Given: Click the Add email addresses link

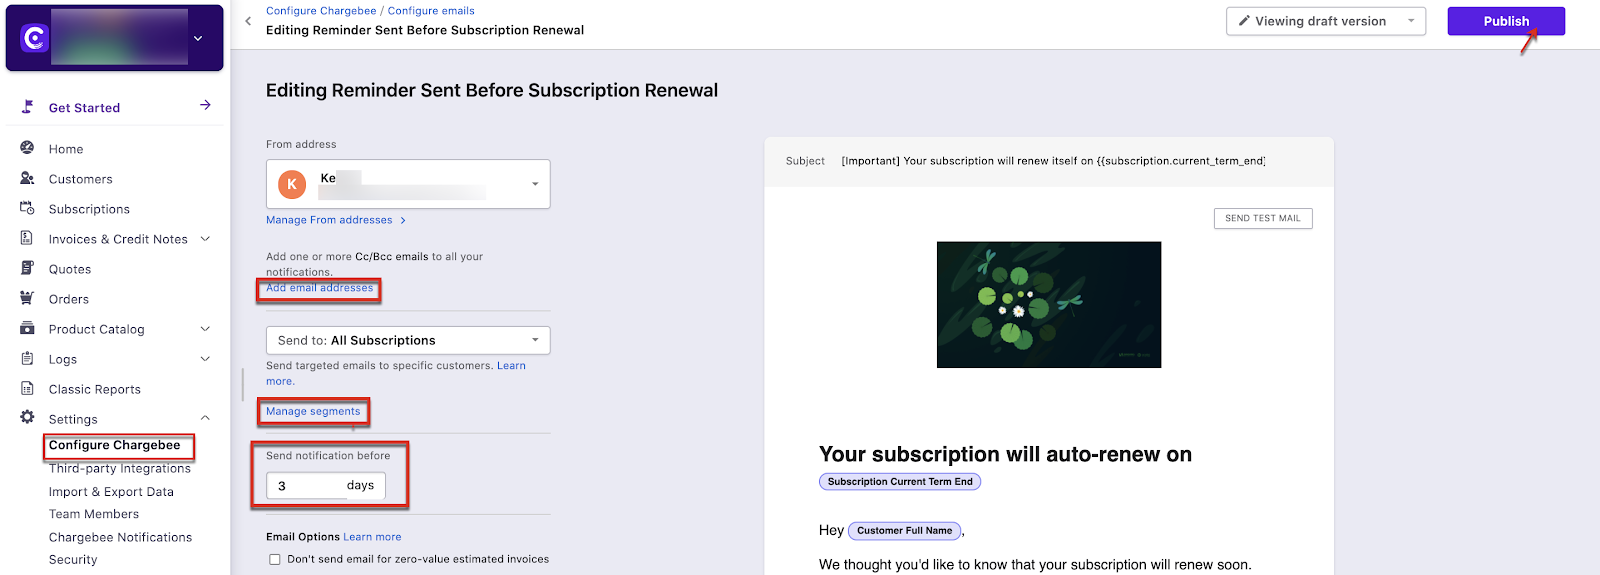Looking at the screenshot, I should [x=320, y=288].
